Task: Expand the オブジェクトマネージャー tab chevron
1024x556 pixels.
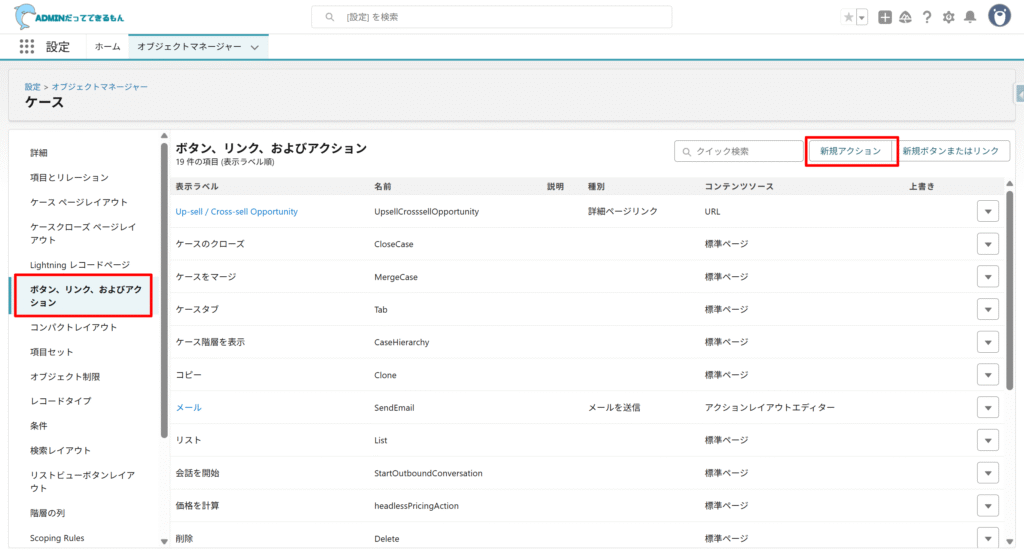Action: (x=255, y=47)
